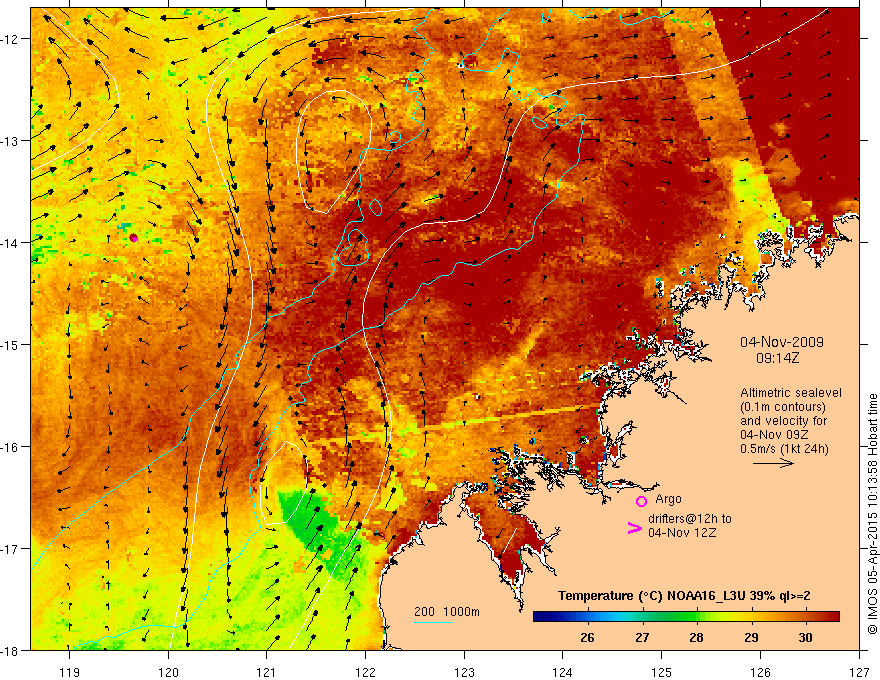Click the longitude axis label 122
The width and height of the screenshot is (880, 680).
pyautogui.click(x=365, y=672)
